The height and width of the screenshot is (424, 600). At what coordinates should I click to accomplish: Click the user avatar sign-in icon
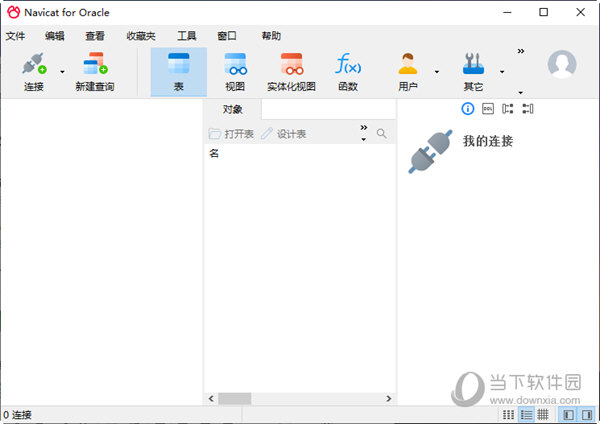(x=562, y=64)
